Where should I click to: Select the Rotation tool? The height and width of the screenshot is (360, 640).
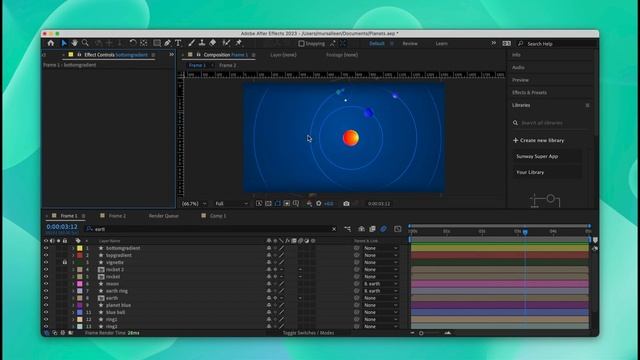point(133,43)
